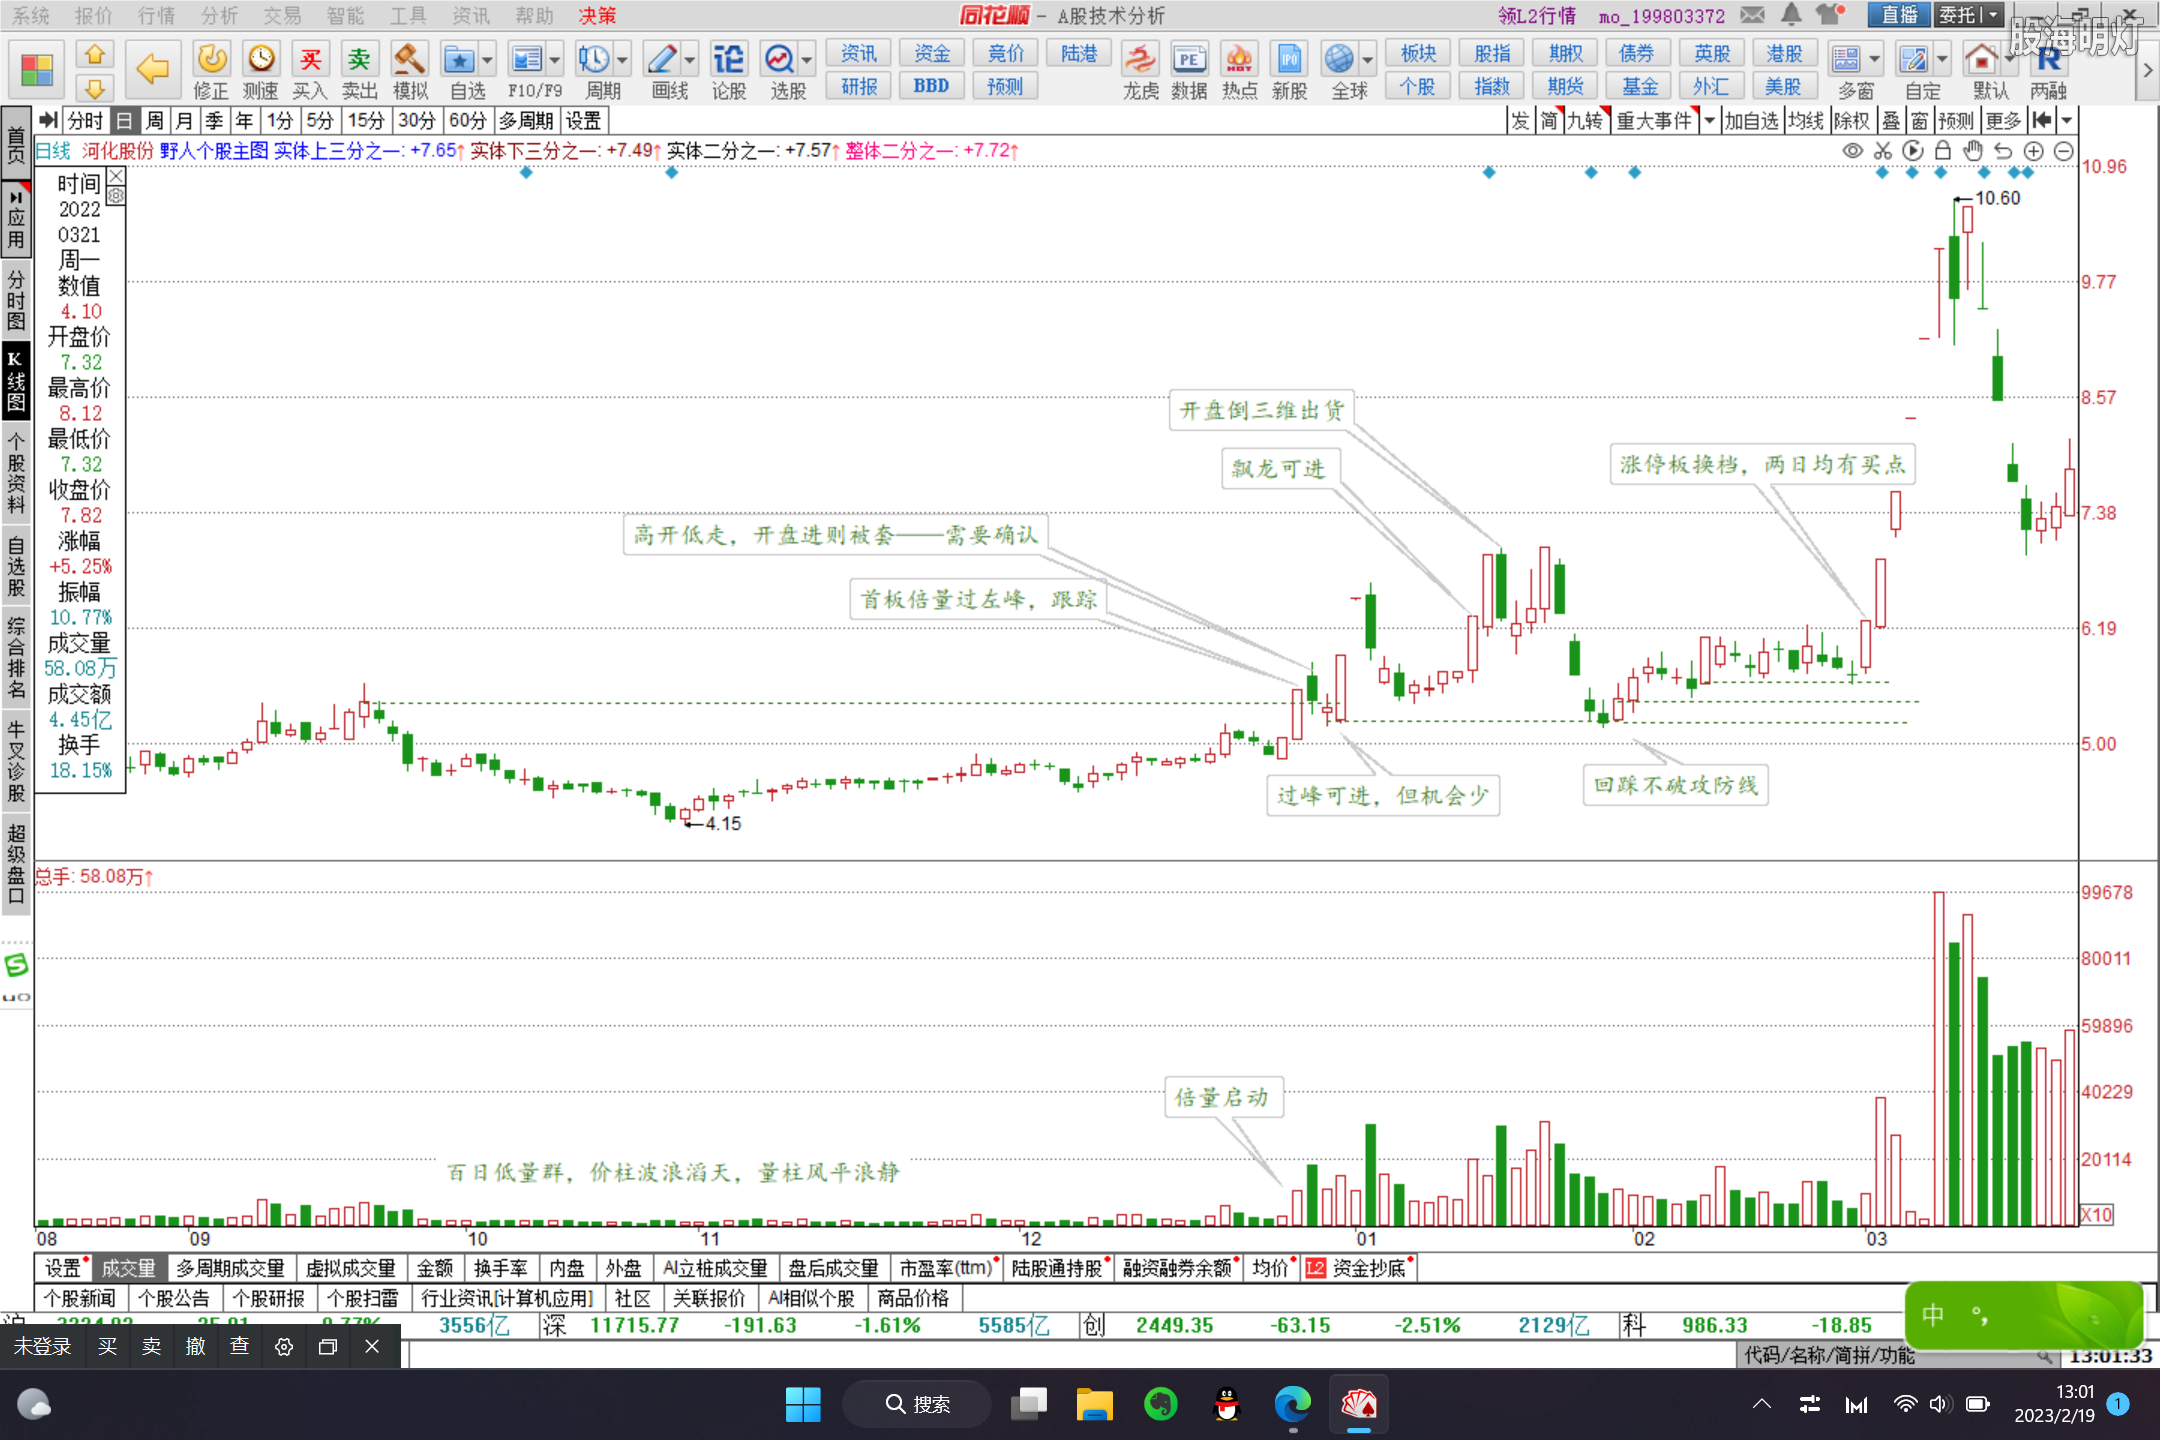Click the page up arrow icon
Screen dimensions: 2160x1440
click(x=95, y=54)
